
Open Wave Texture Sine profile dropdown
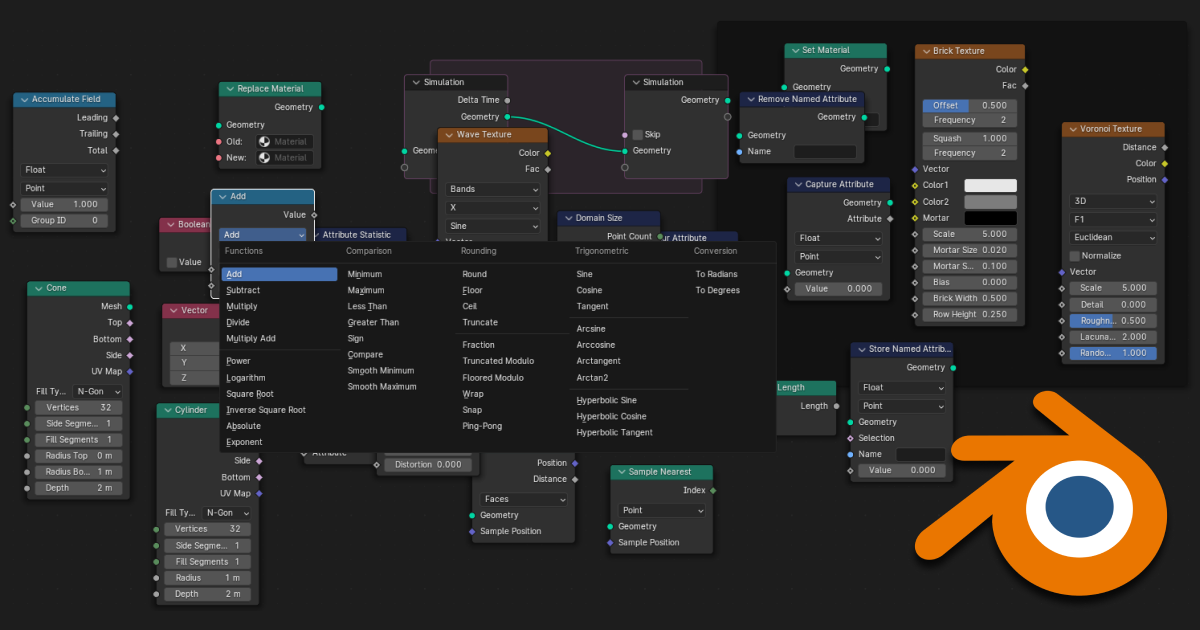click(493, 226)
